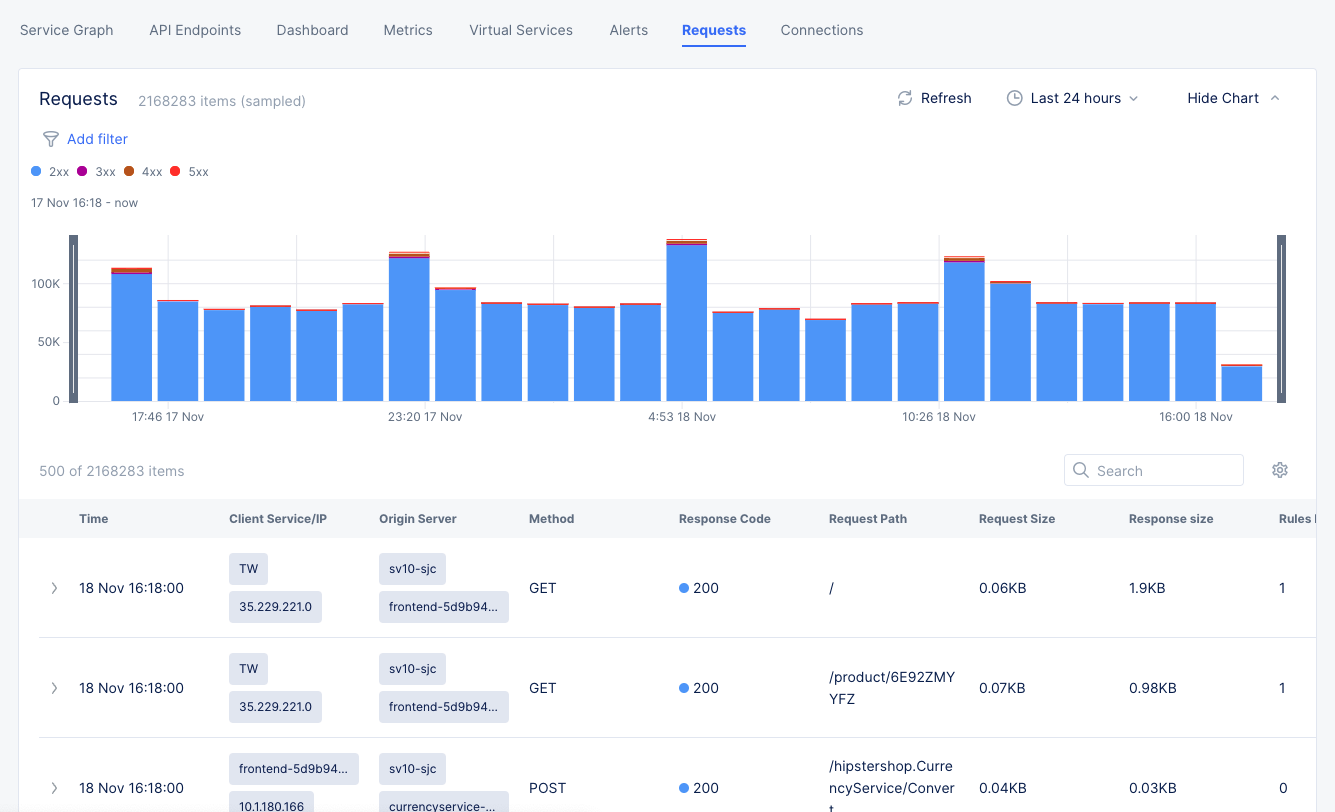Open the table settings gear icon
This screenshot has width=1335, height=812.
point(1280,470)
